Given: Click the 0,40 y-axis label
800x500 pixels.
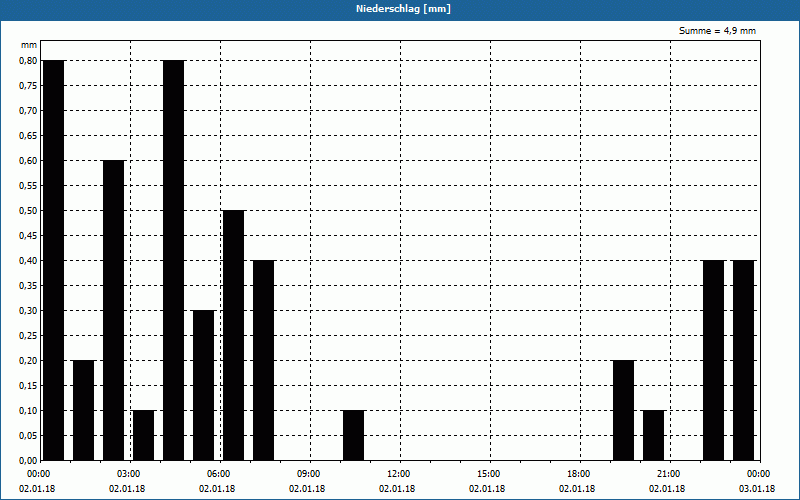Looking at the screenshot, I should [28, 261].
